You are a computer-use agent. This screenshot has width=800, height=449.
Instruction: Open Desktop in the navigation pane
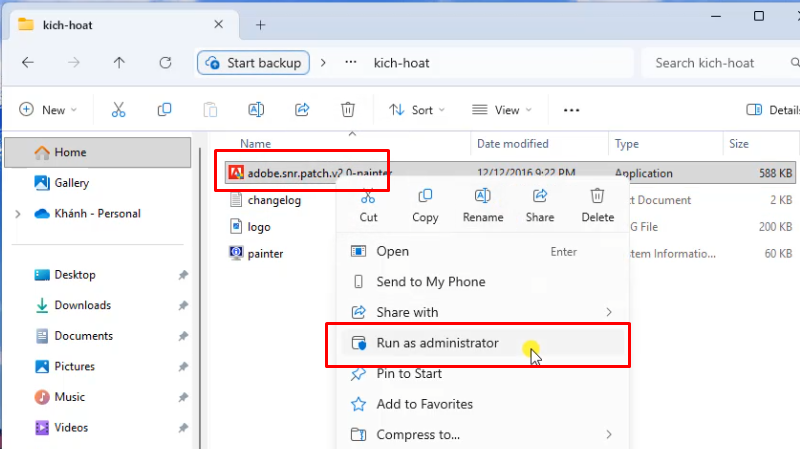point(75,275)
